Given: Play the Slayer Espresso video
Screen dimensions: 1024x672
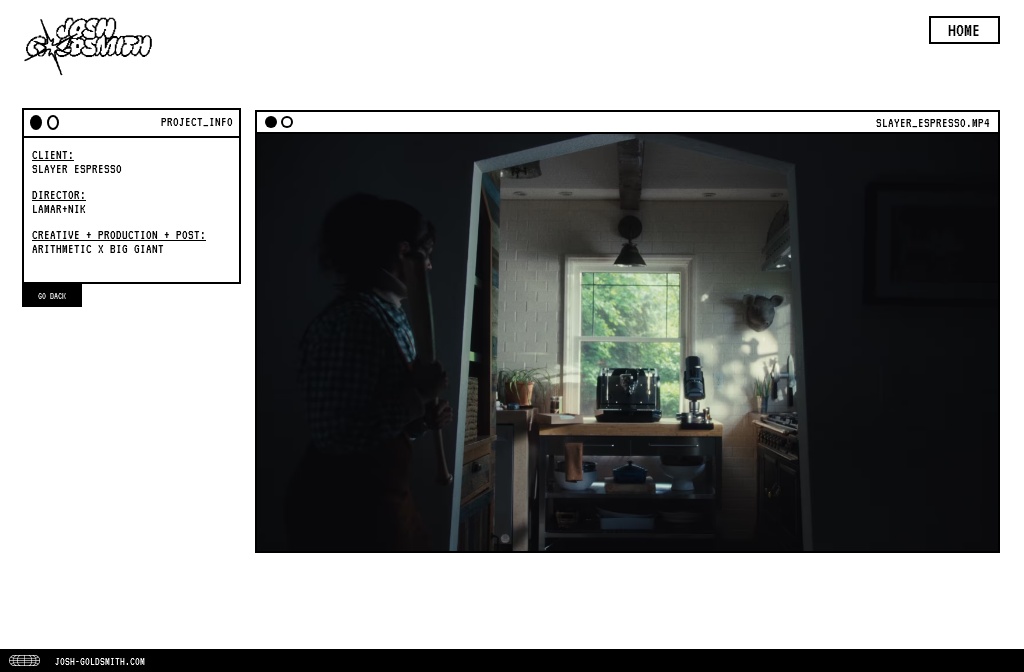Looking at the screenshot, I should (x=627, y=342).
